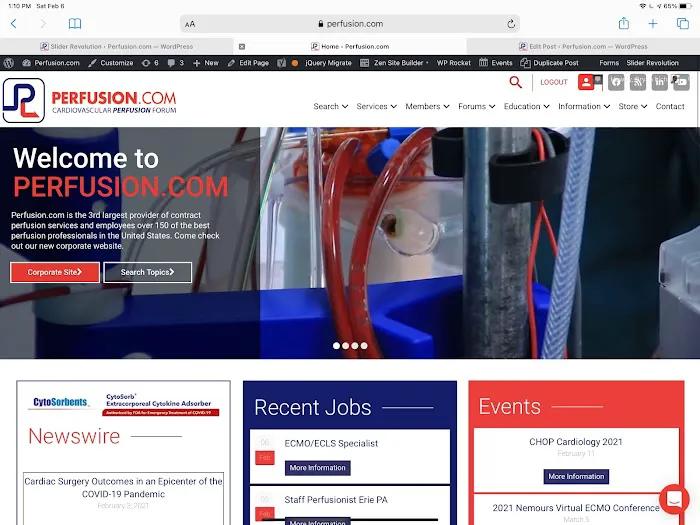Close the Home - Perfusion.com tab
This screenshot has width=700, height=525.
click(x=242, y=46)
